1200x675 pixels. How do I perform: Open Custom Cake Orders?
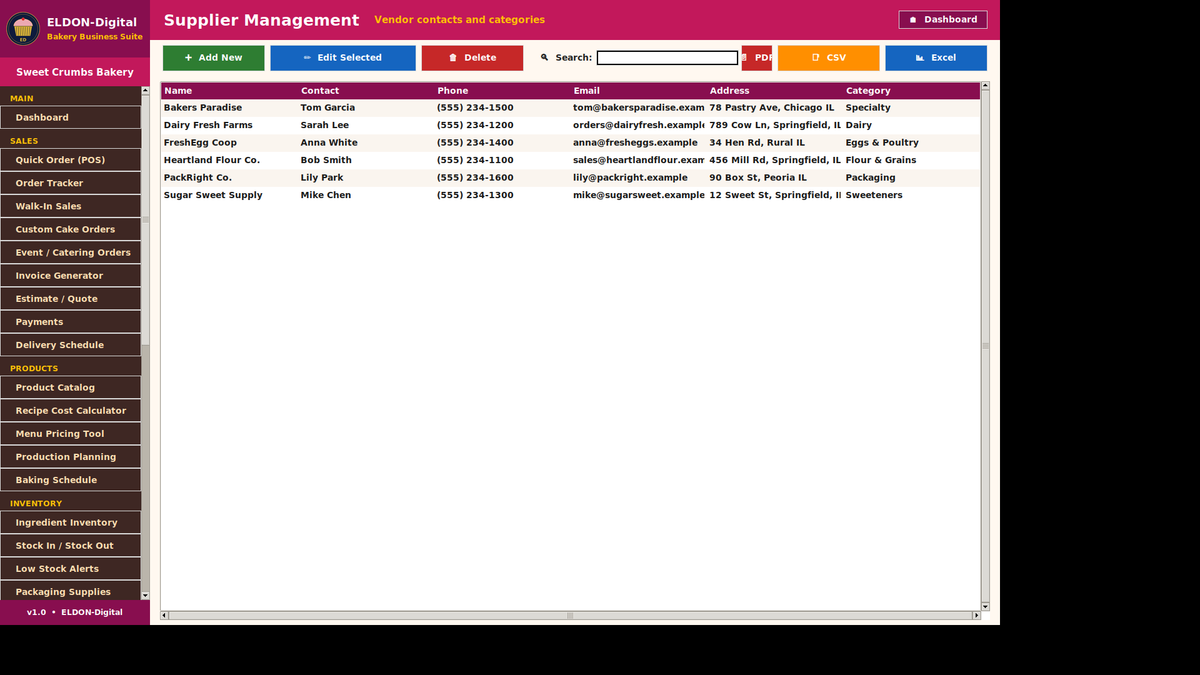click(70, 229)
